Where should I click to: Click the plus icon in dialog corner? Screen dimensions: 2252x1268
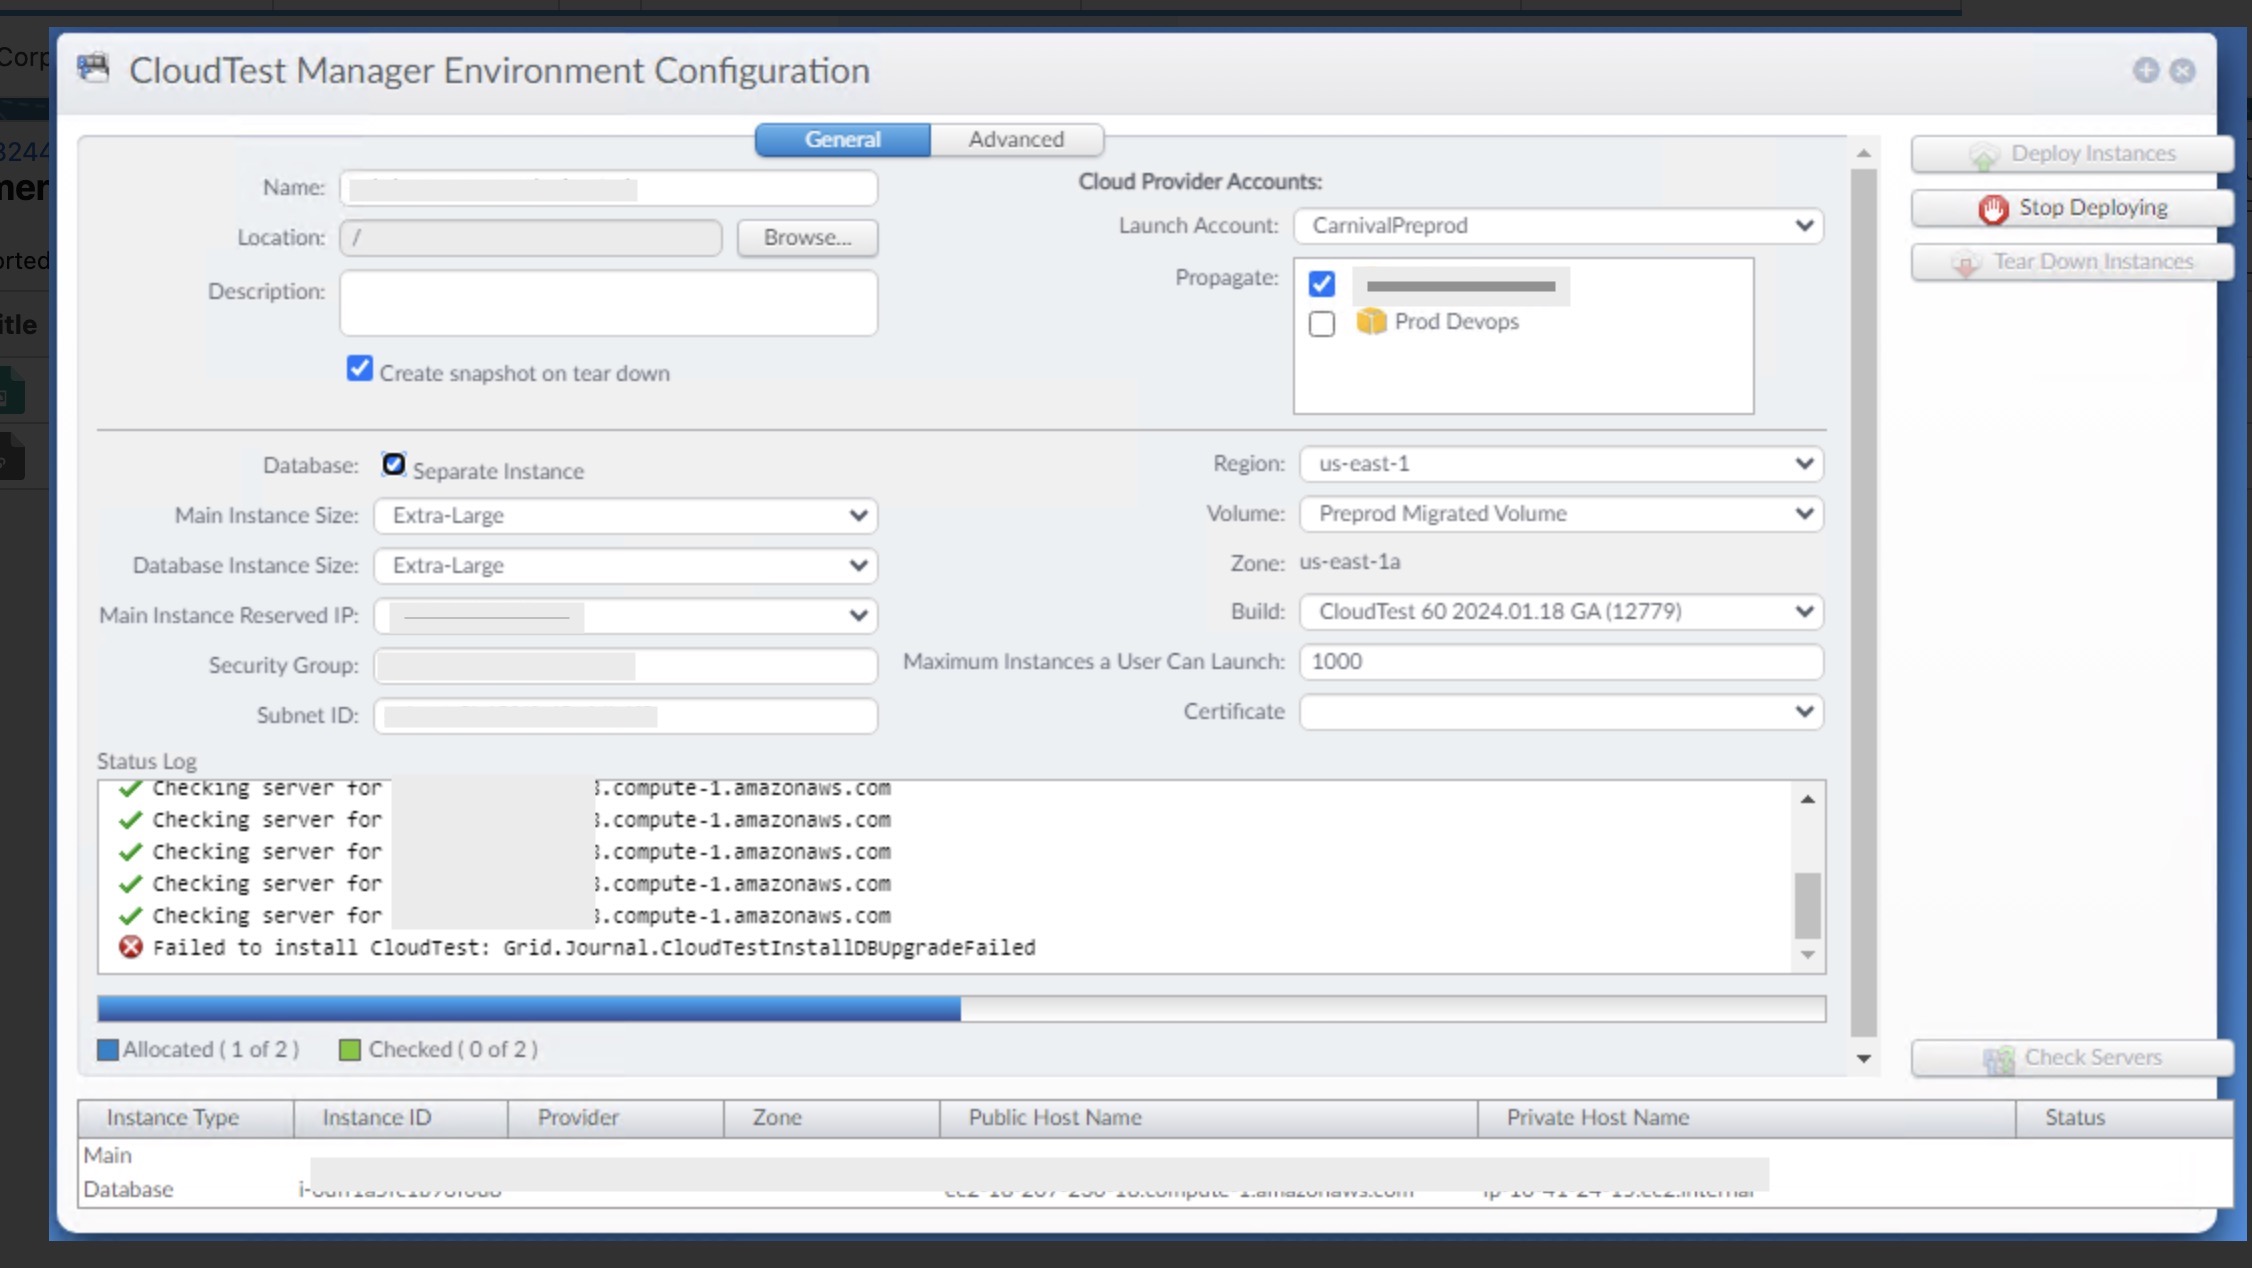(2146, 71)
